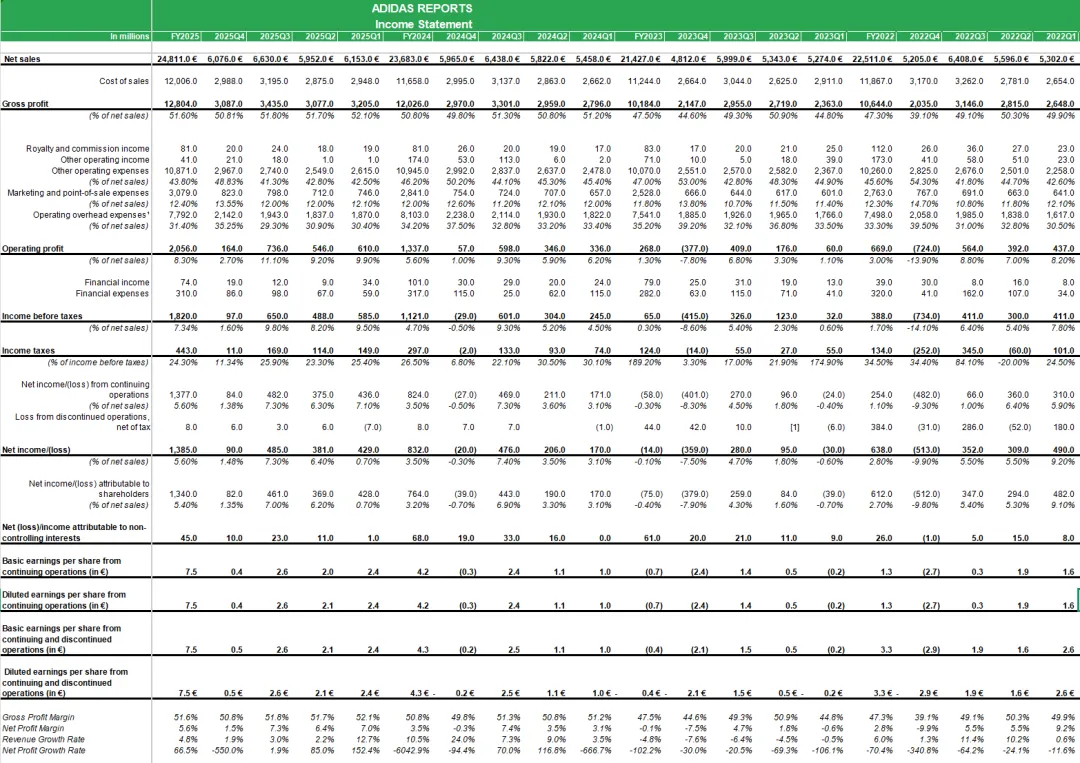The height and width of the screenshot is (763, 1080).
Task: Select 2024Q4 revenue growth rate 24.0%
Action: tap(464, 740)
